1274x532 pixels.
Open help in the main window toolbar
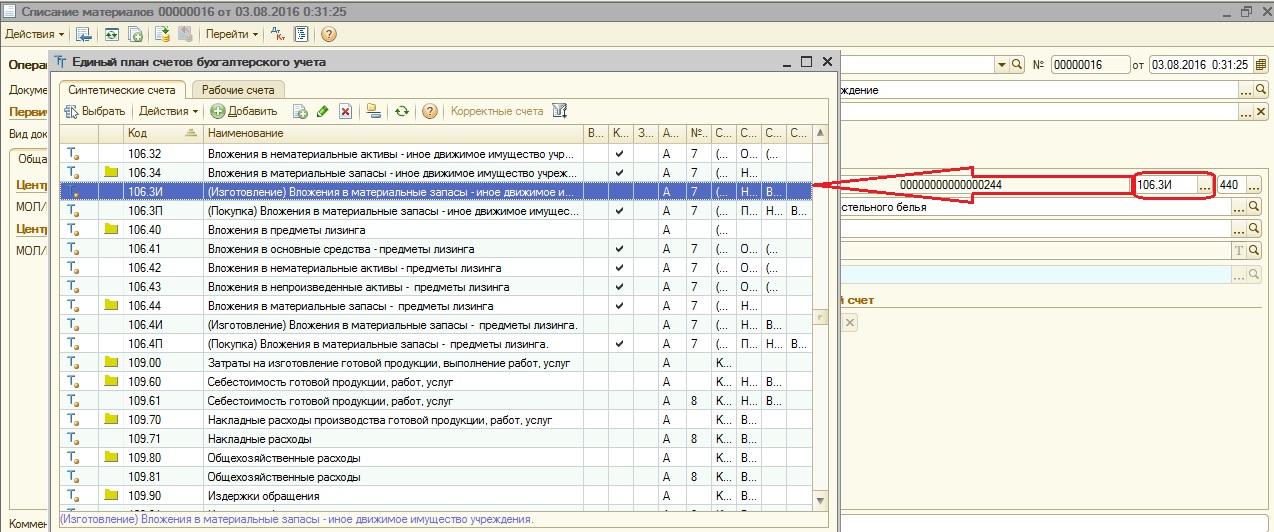(328, 34)
